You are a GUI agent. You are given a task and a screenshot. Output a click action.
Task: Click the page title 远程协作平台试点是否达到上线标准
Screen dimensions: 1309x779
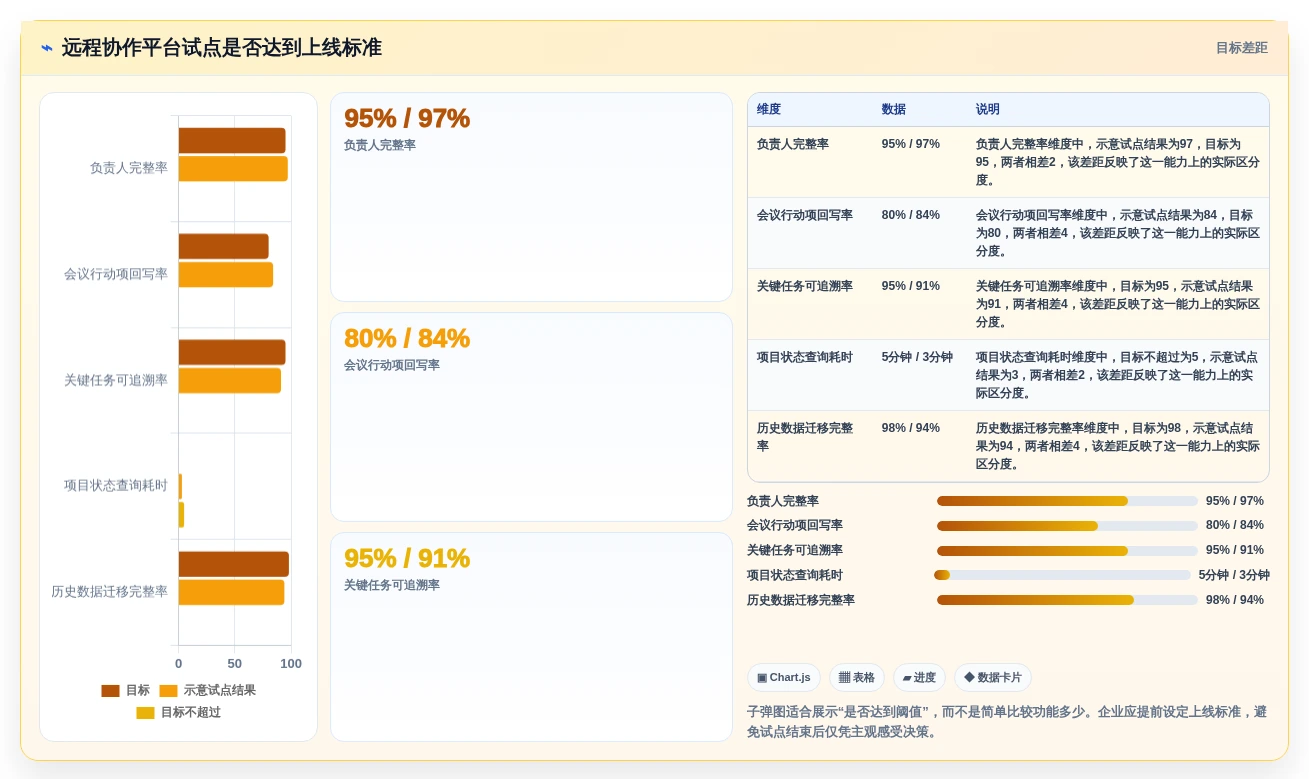point(222,48)
